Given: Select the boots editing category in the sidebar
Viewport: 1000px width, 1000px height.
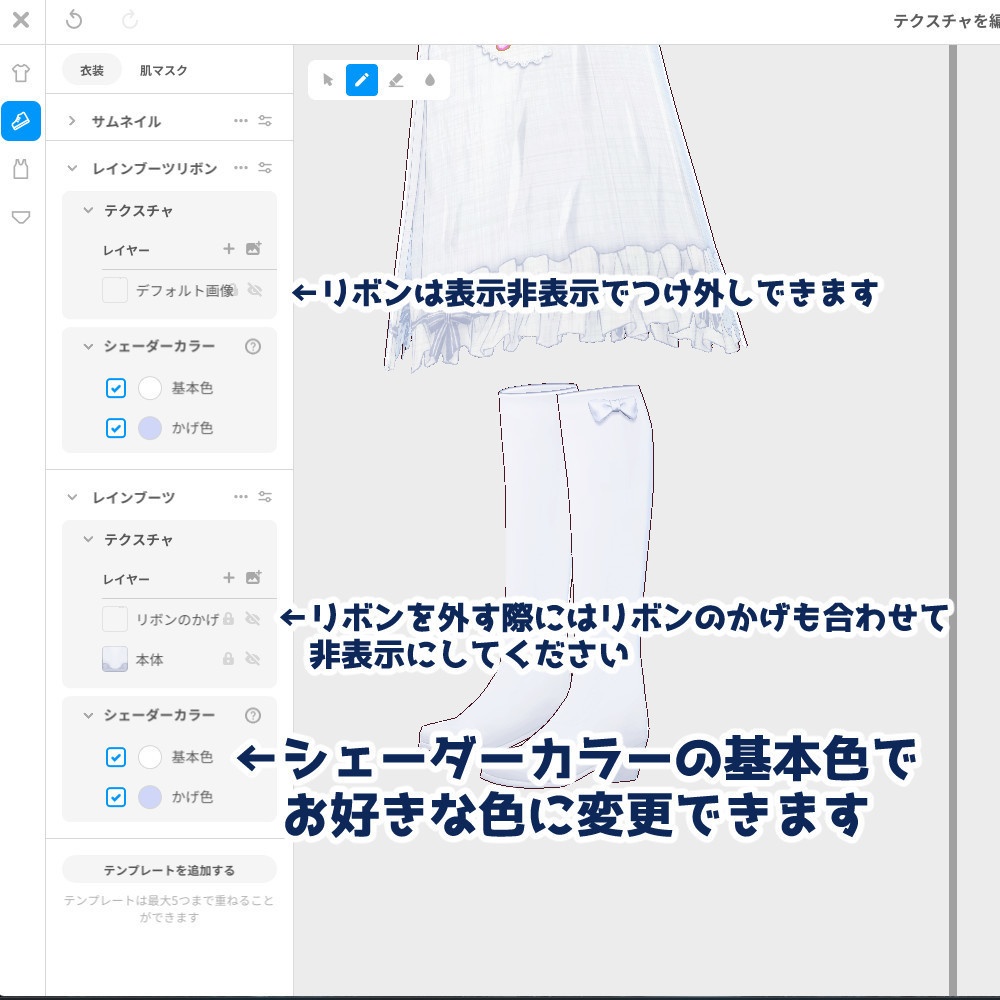Looking at the screenshot, I should tap(20, 122).
